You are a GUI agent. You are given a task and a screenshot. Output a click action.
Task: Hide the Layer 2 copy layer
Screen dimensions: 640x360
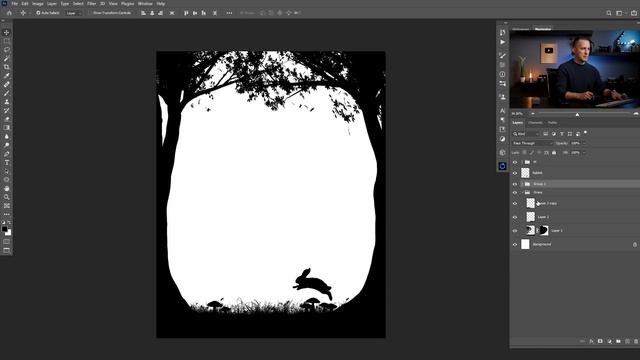point(515,203)
